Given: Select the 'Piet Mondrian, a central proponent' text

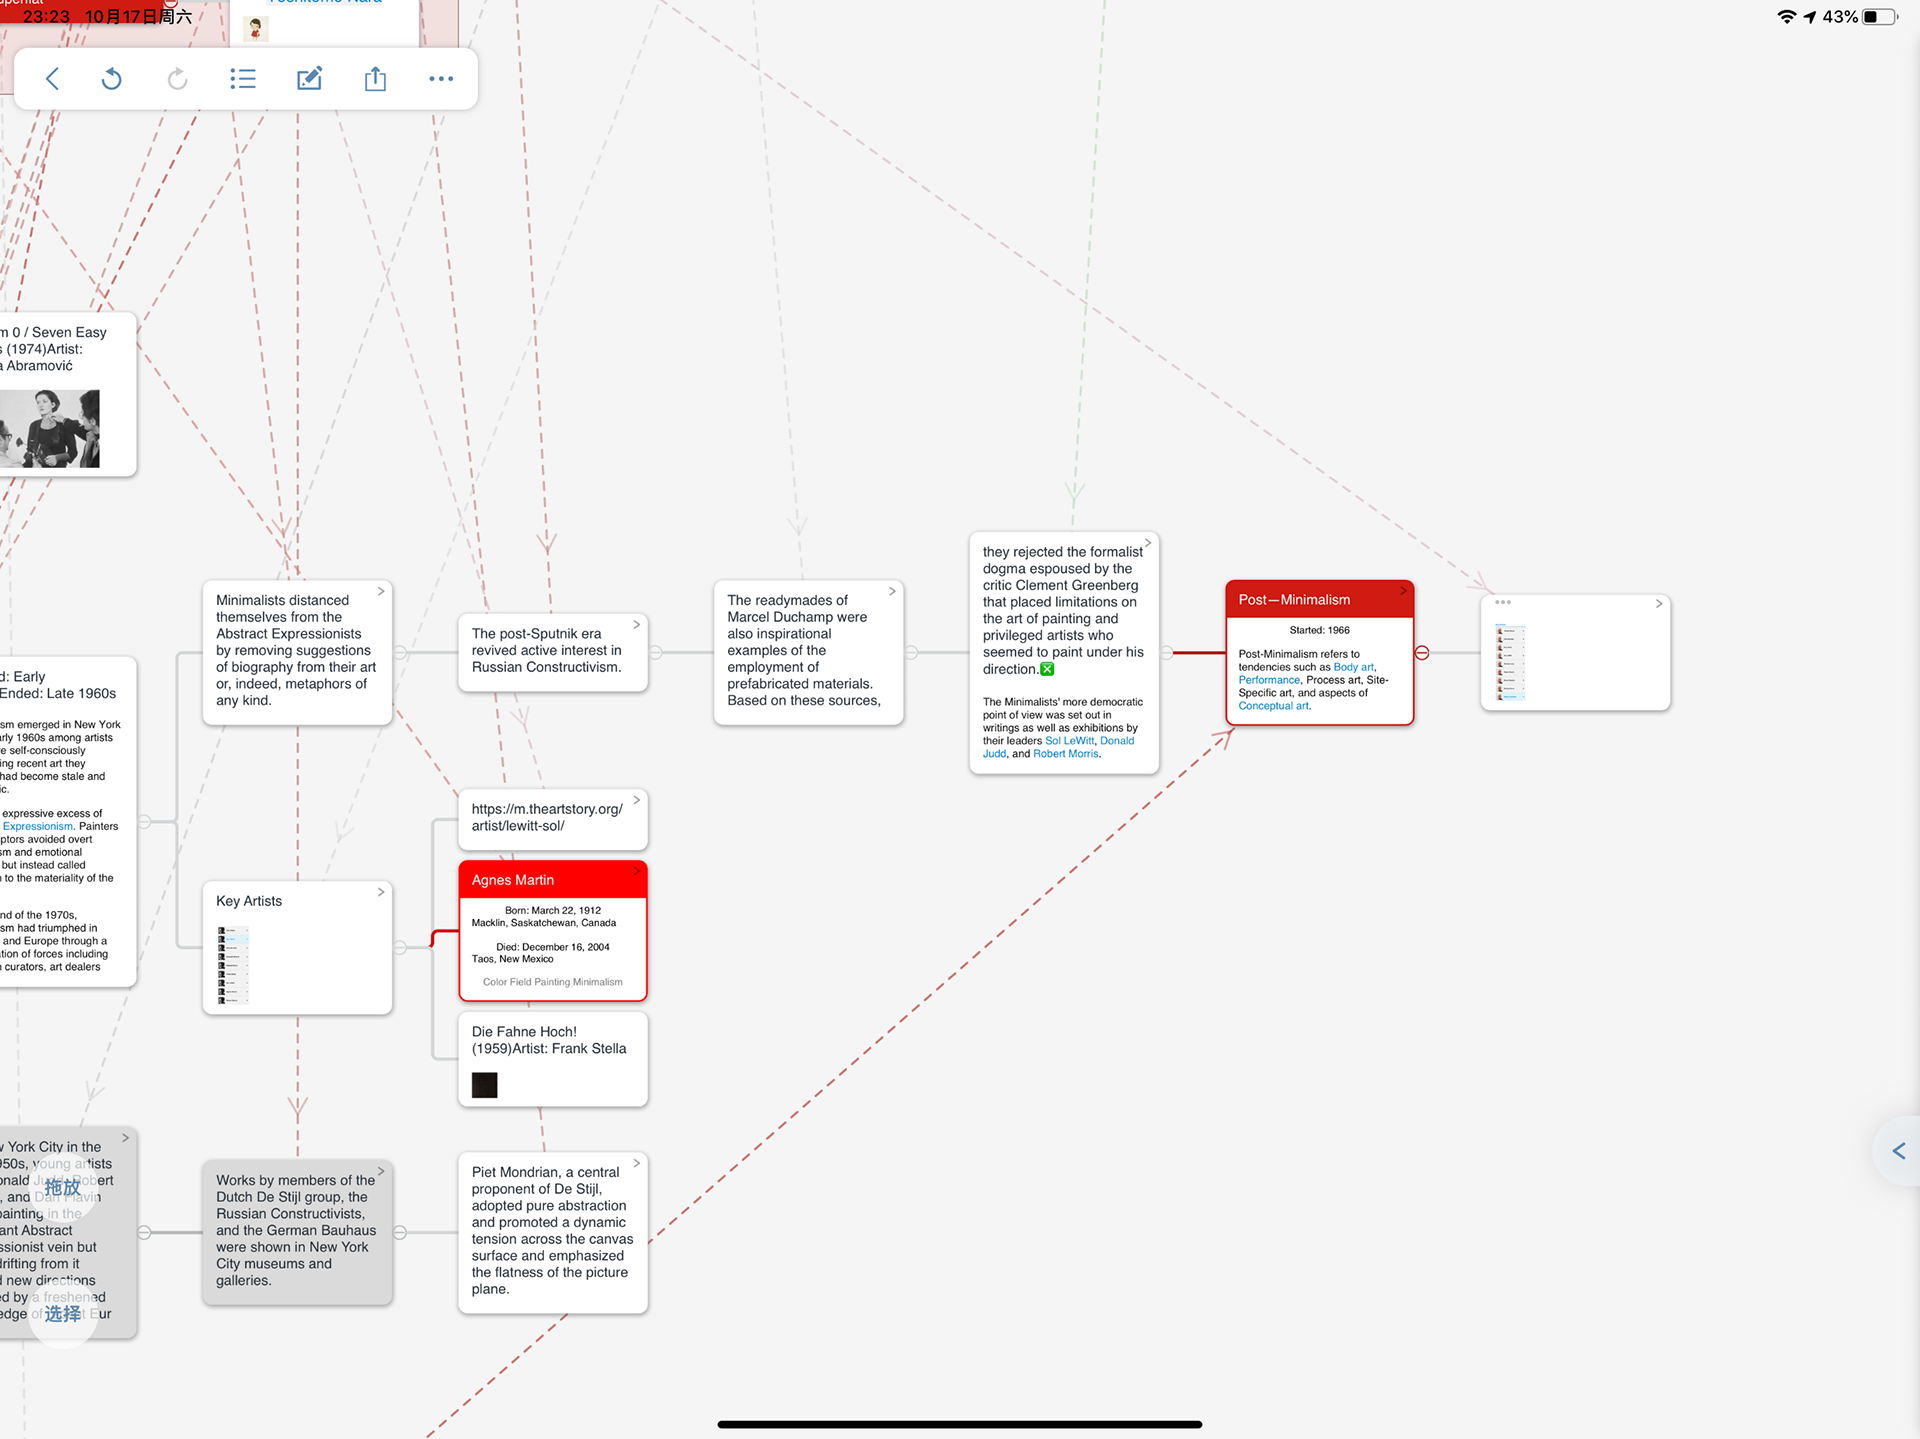Looking at the screenshot, I should pyautogui.click(x=552, y=1230).
